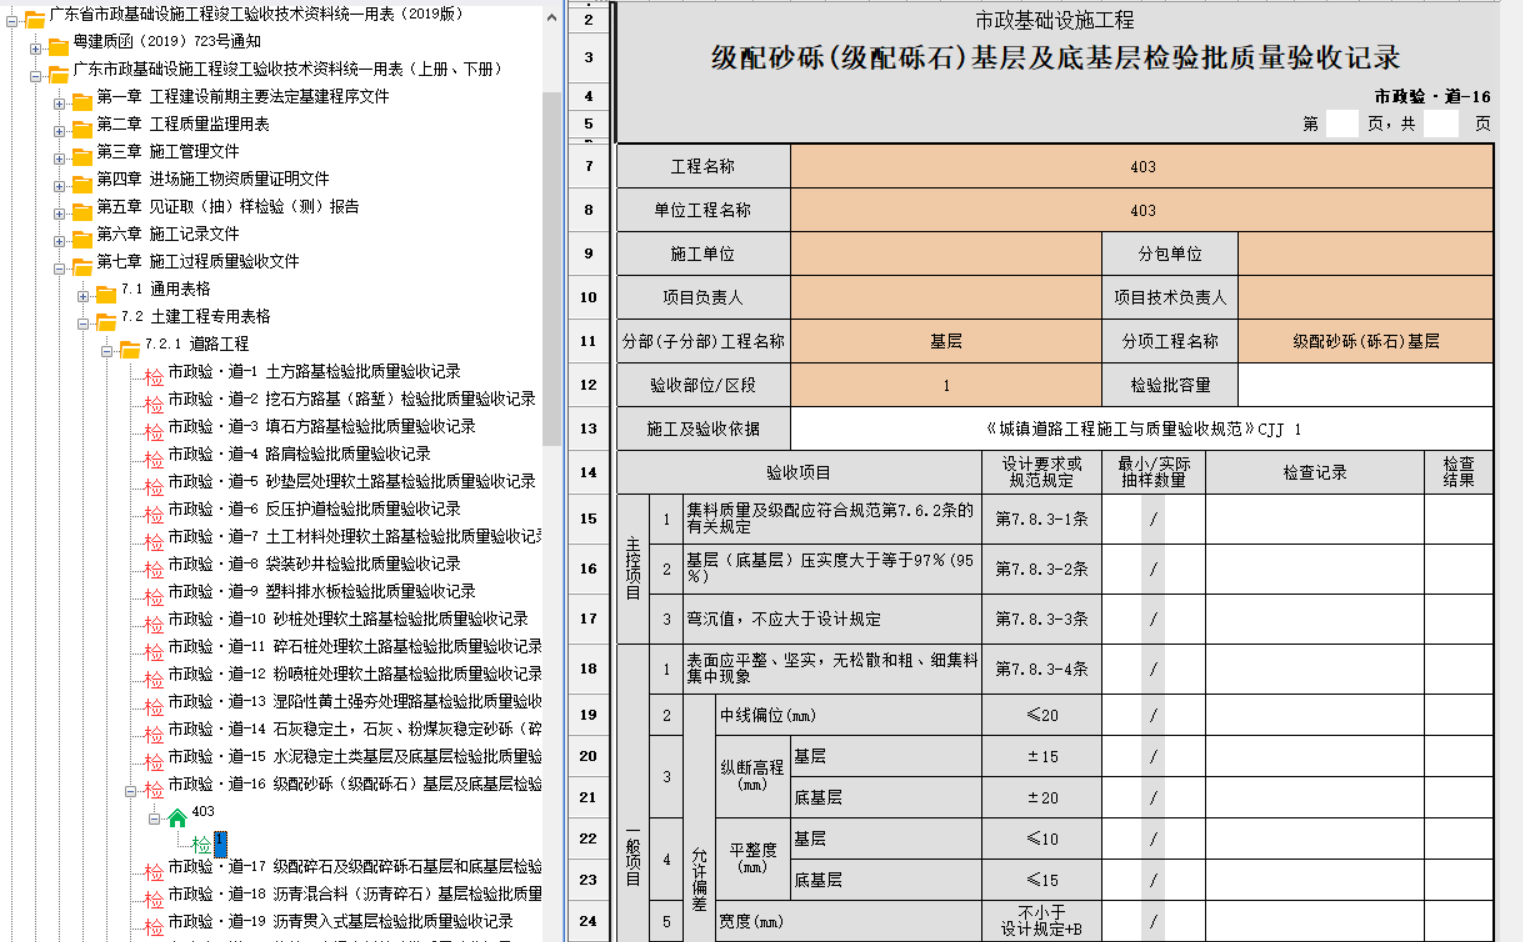Viewport: 1523px width, 942px height.
Task: Click the empty 分包单位 field
Action: (x=1366, y=254)
